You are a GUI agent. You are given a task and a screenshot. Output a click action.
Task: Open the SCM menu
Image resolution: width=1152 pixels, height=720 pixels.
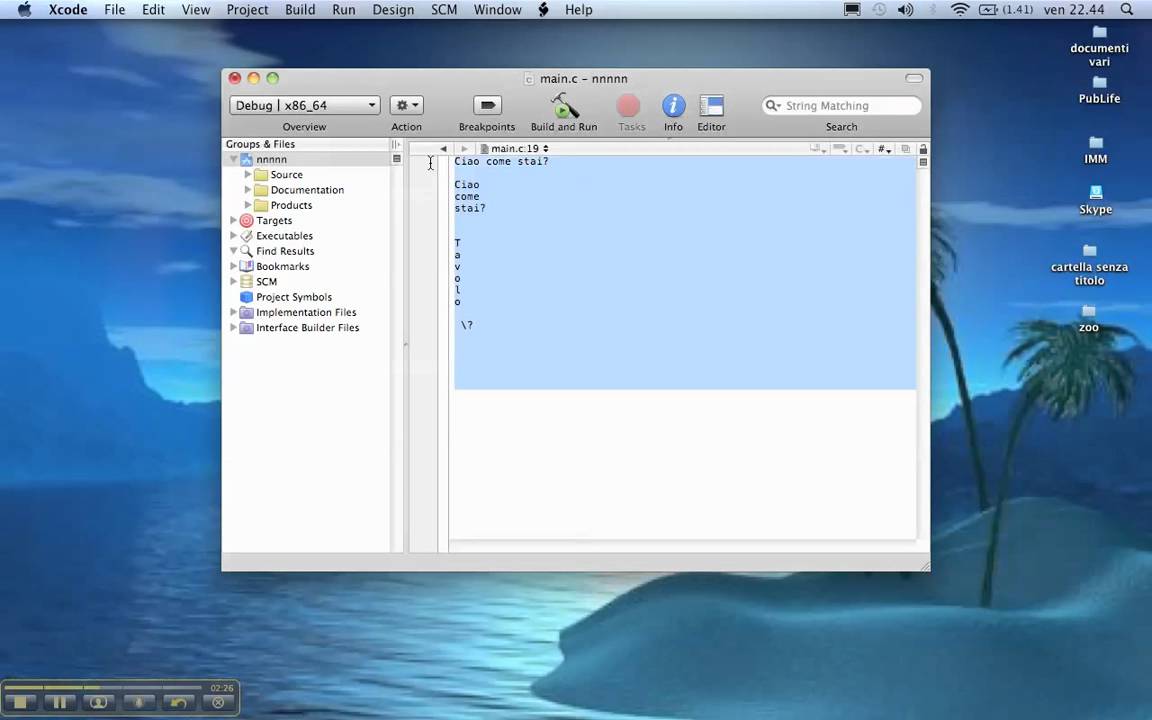(x=444, y=10)
